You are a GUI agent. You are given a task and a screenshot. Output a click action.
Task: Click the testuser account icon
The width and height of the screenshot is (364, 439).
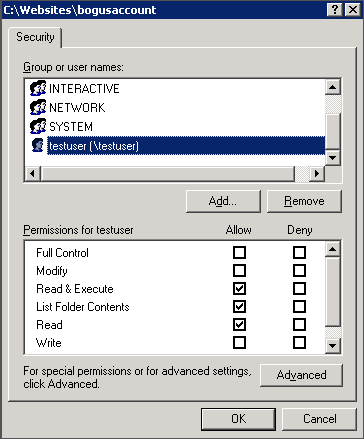click(x=38, y=145)
